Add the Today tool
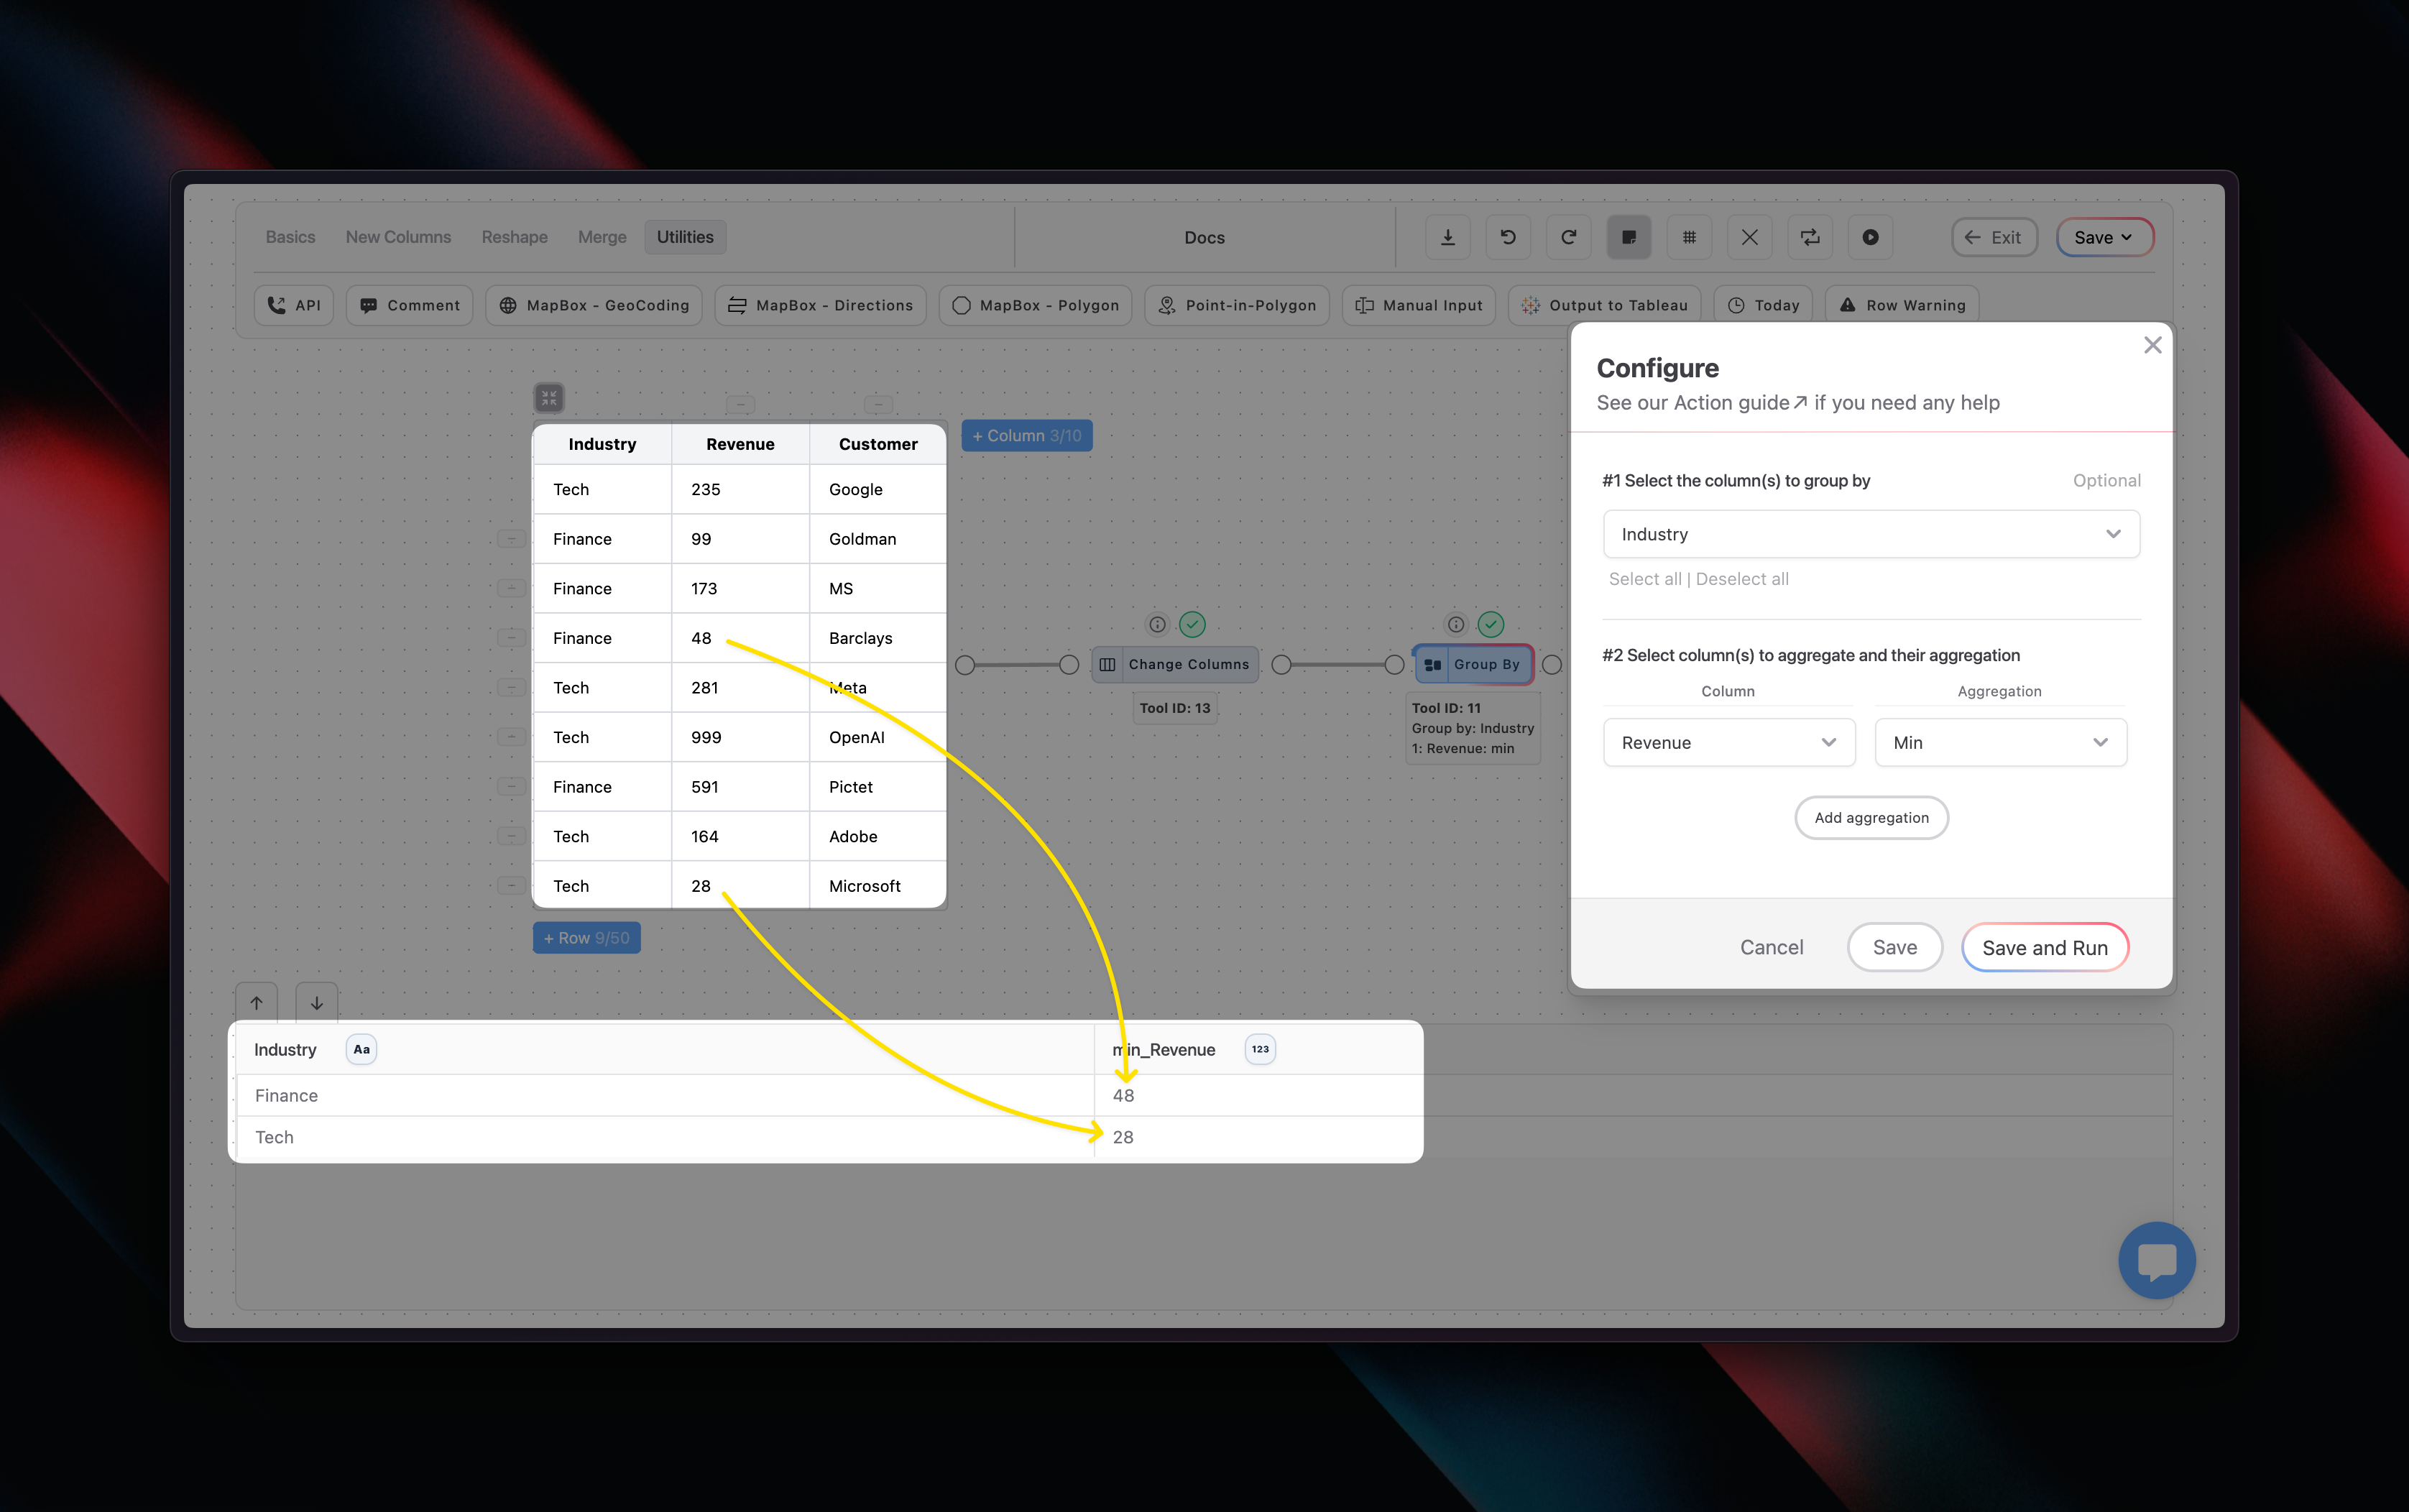The width and height of the screenshot is (2409, 1512). pyautogui.click(x=1763, y=305)
